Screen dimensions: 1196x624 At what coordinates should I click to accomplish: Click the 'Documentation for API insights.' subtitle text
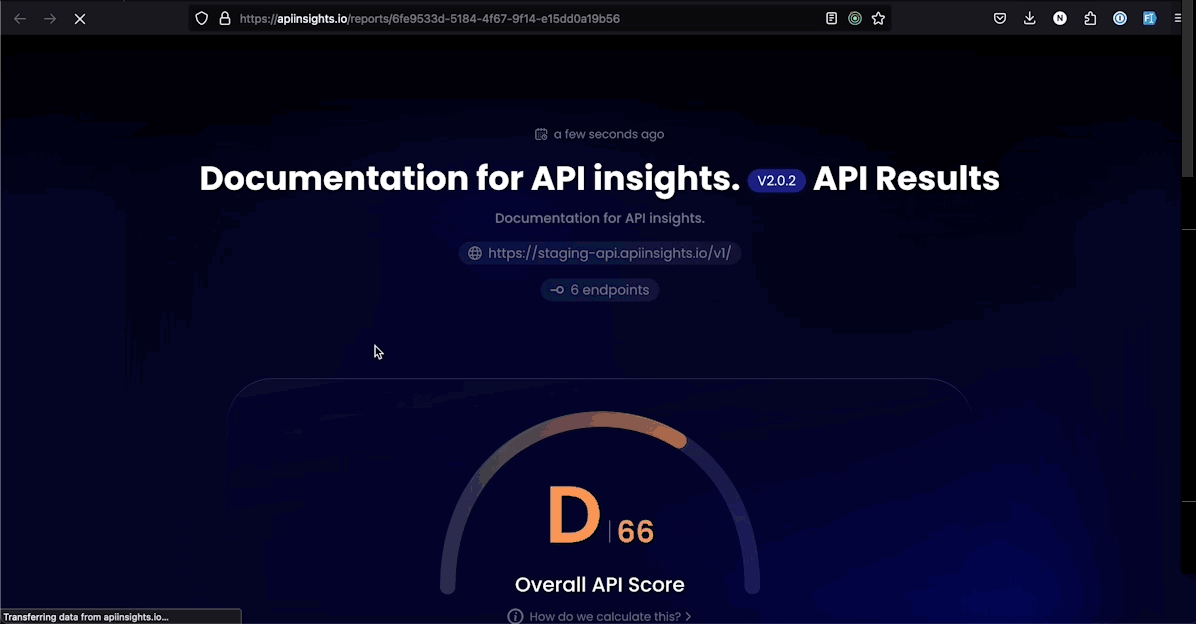pos(600,218)
